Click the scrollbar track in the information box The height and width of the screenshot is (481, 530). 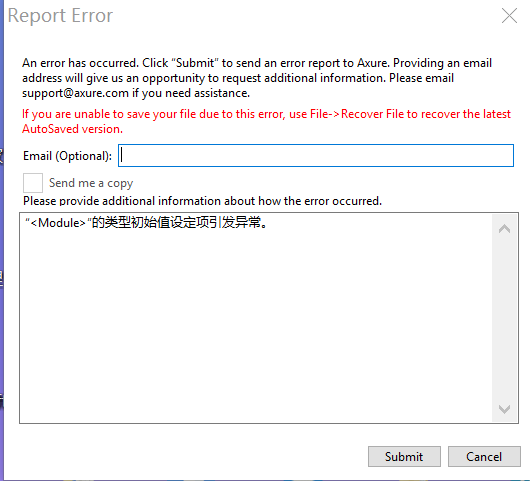(x=504, y=319)
